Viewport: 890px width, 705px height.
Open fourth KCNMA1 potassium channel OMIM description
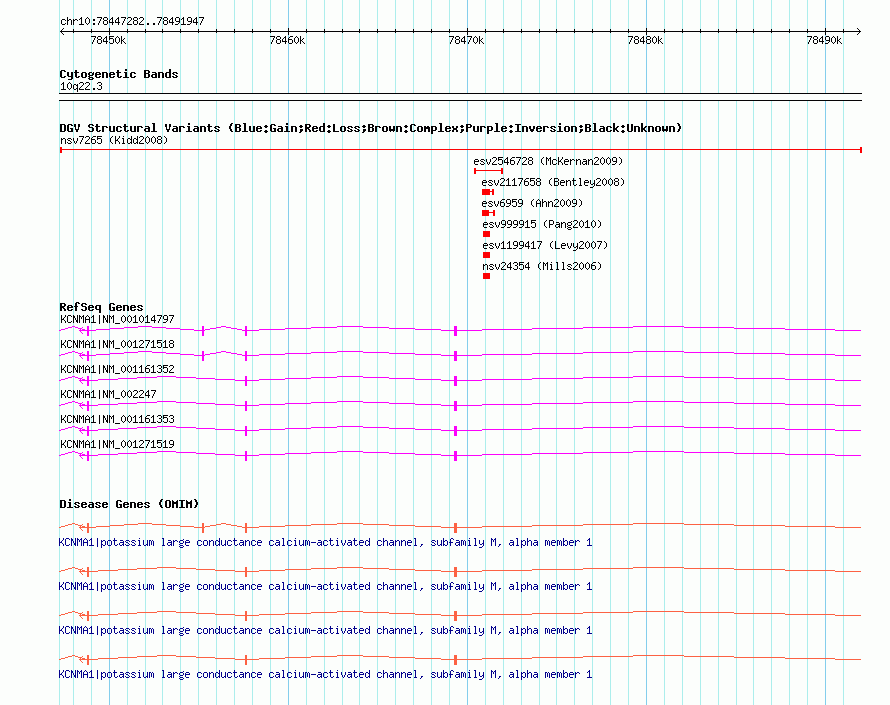[325, 674]
